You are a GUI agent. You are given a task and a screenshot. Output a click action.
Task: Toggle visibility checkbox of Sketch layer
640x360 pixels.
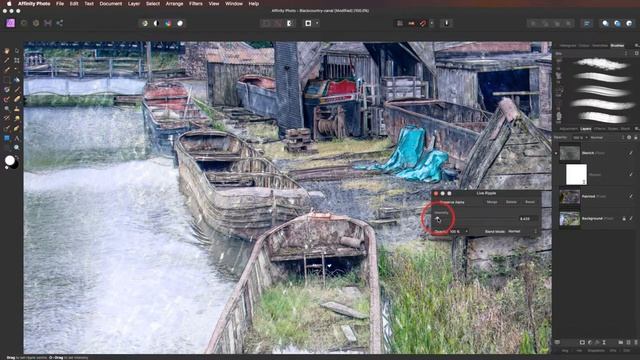[631, 153]
